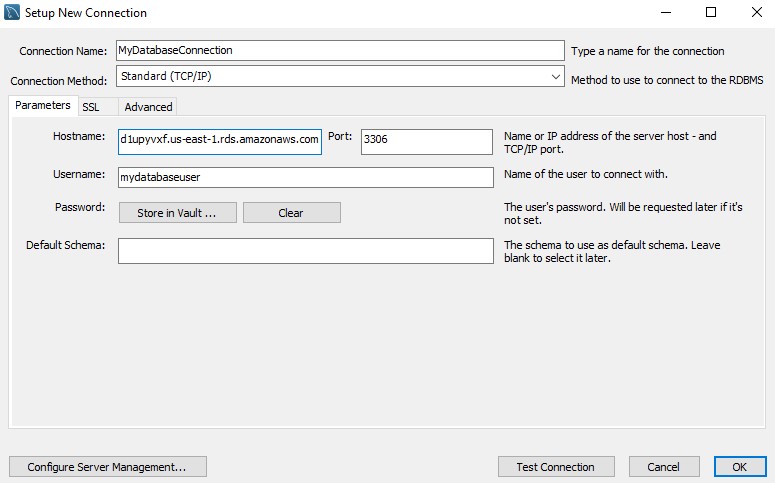
Task: Test the connection
Action: tap(556, 467)
